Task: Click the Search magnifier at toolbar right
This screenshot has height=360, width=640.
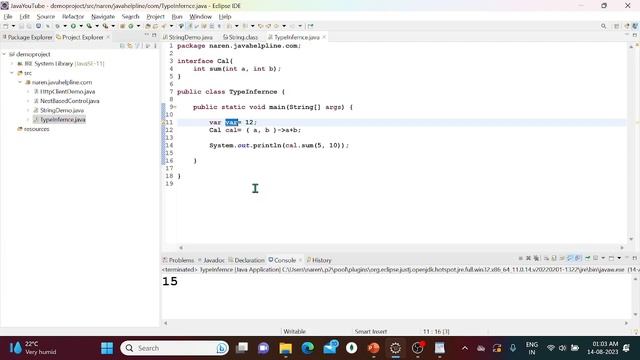Action: click(603, 26)
